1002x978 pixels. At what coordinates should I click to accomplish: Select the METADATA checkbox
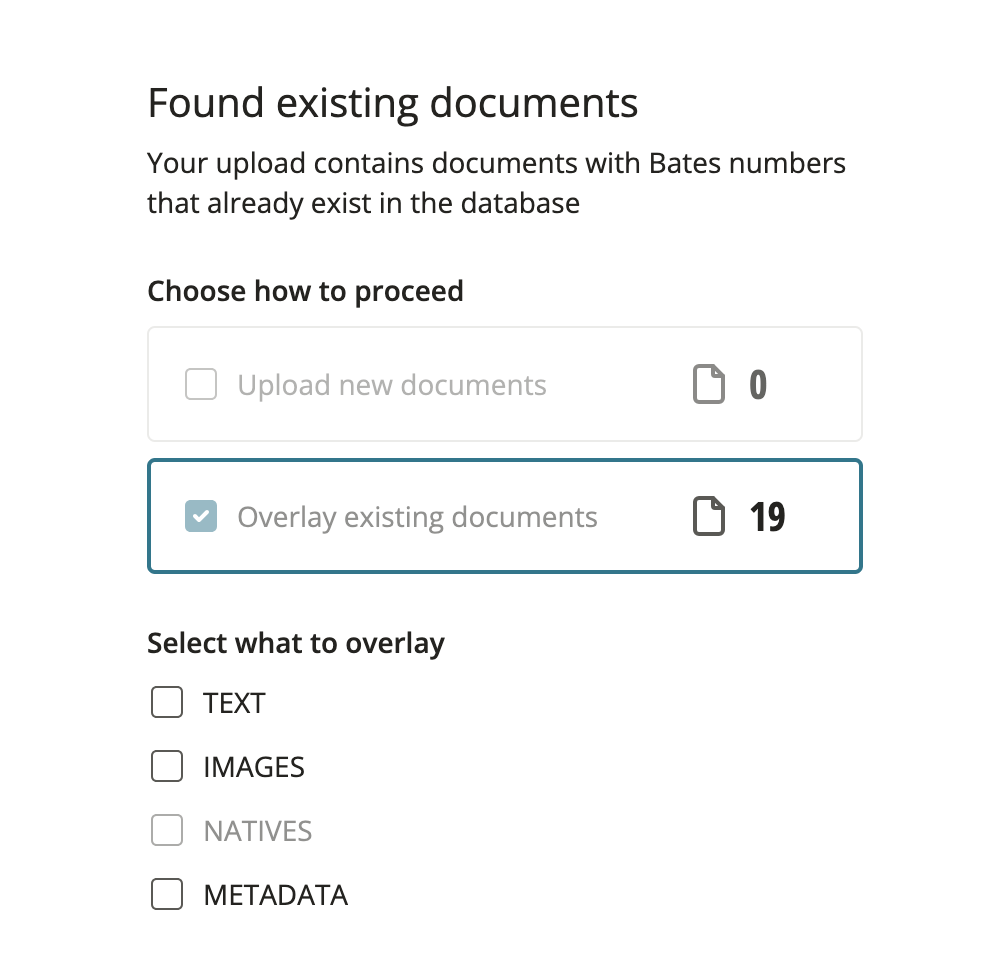[166, 894]
